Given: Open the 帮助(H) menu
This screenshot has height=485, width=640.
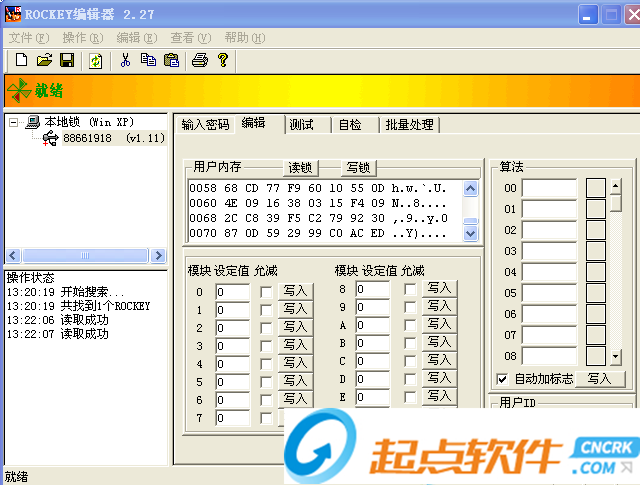Looking at the screenshot, I should click(x=244, y=38).
